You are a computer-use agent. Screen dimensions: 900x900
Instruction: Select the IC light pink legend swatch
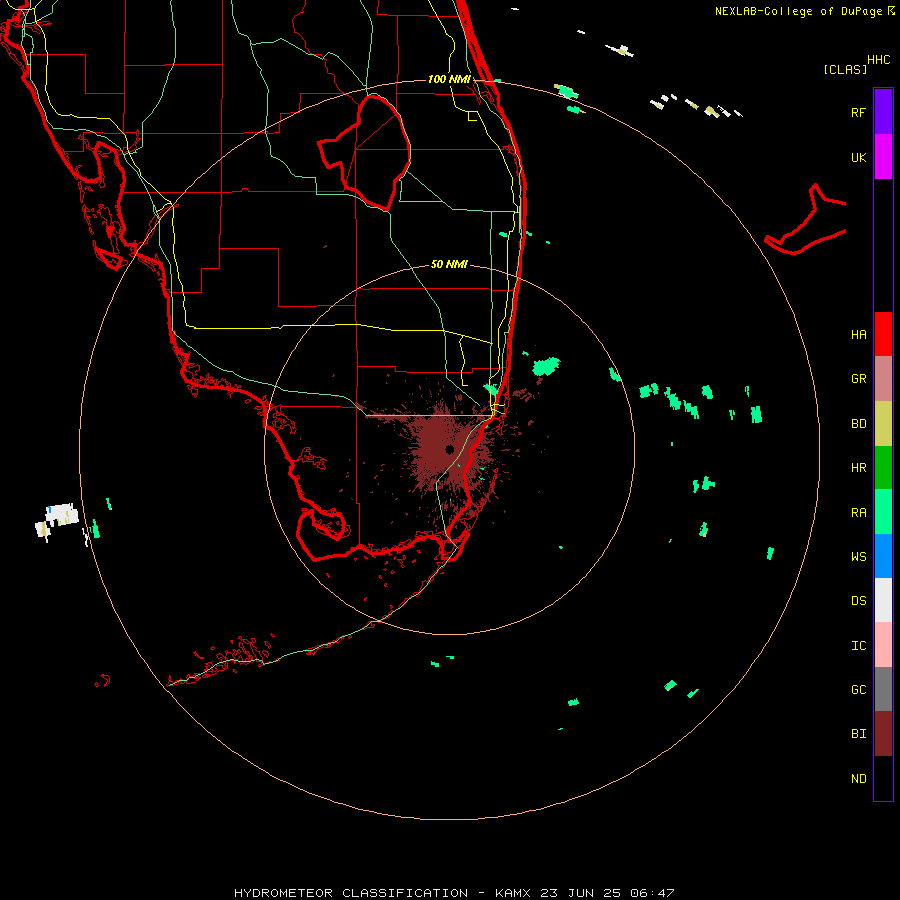point(883,645)
